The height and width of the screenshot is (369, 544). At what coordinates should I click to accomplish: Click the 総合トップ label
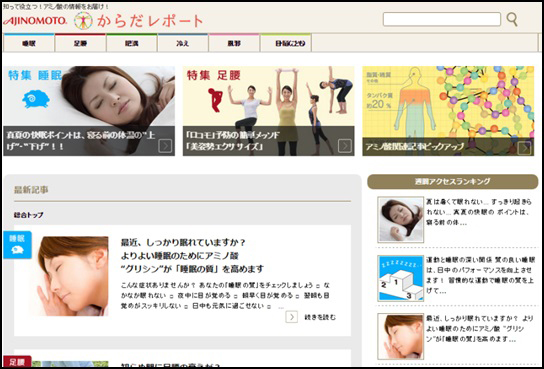click(x=28, y=215)
